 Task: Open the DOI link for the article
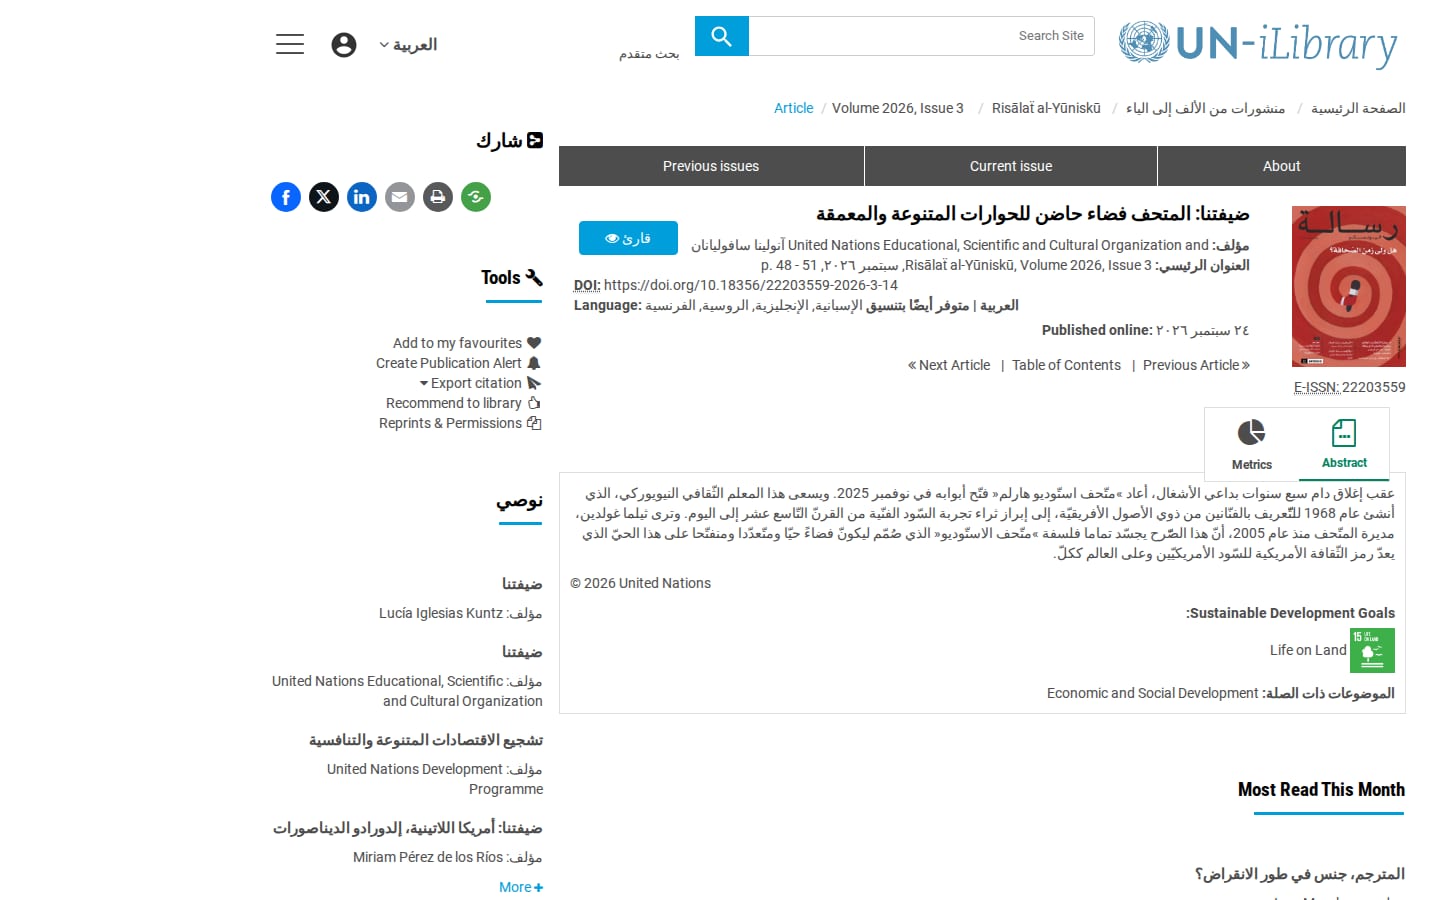point(751,285)
